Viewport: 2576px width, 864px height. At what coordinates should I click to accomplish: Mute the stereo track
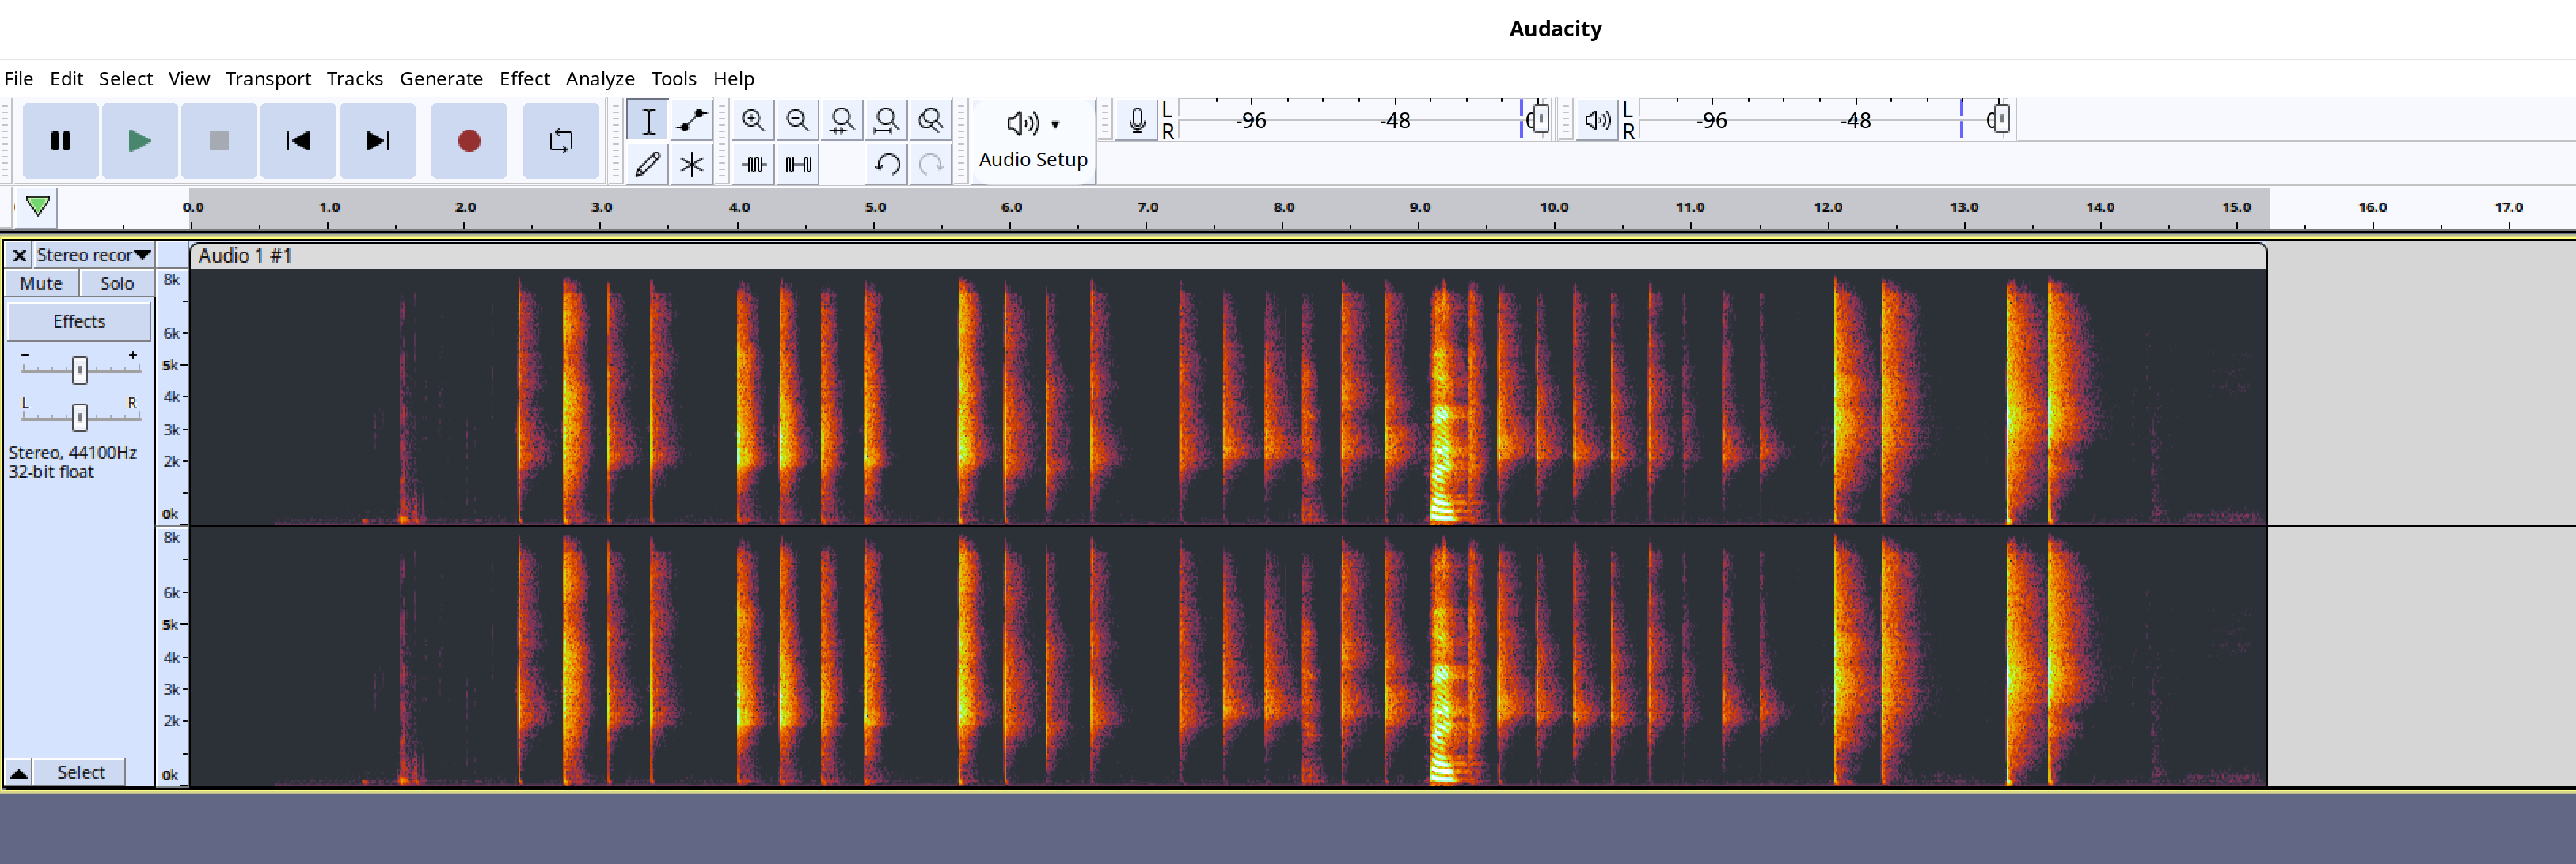(x=41, y=283)
